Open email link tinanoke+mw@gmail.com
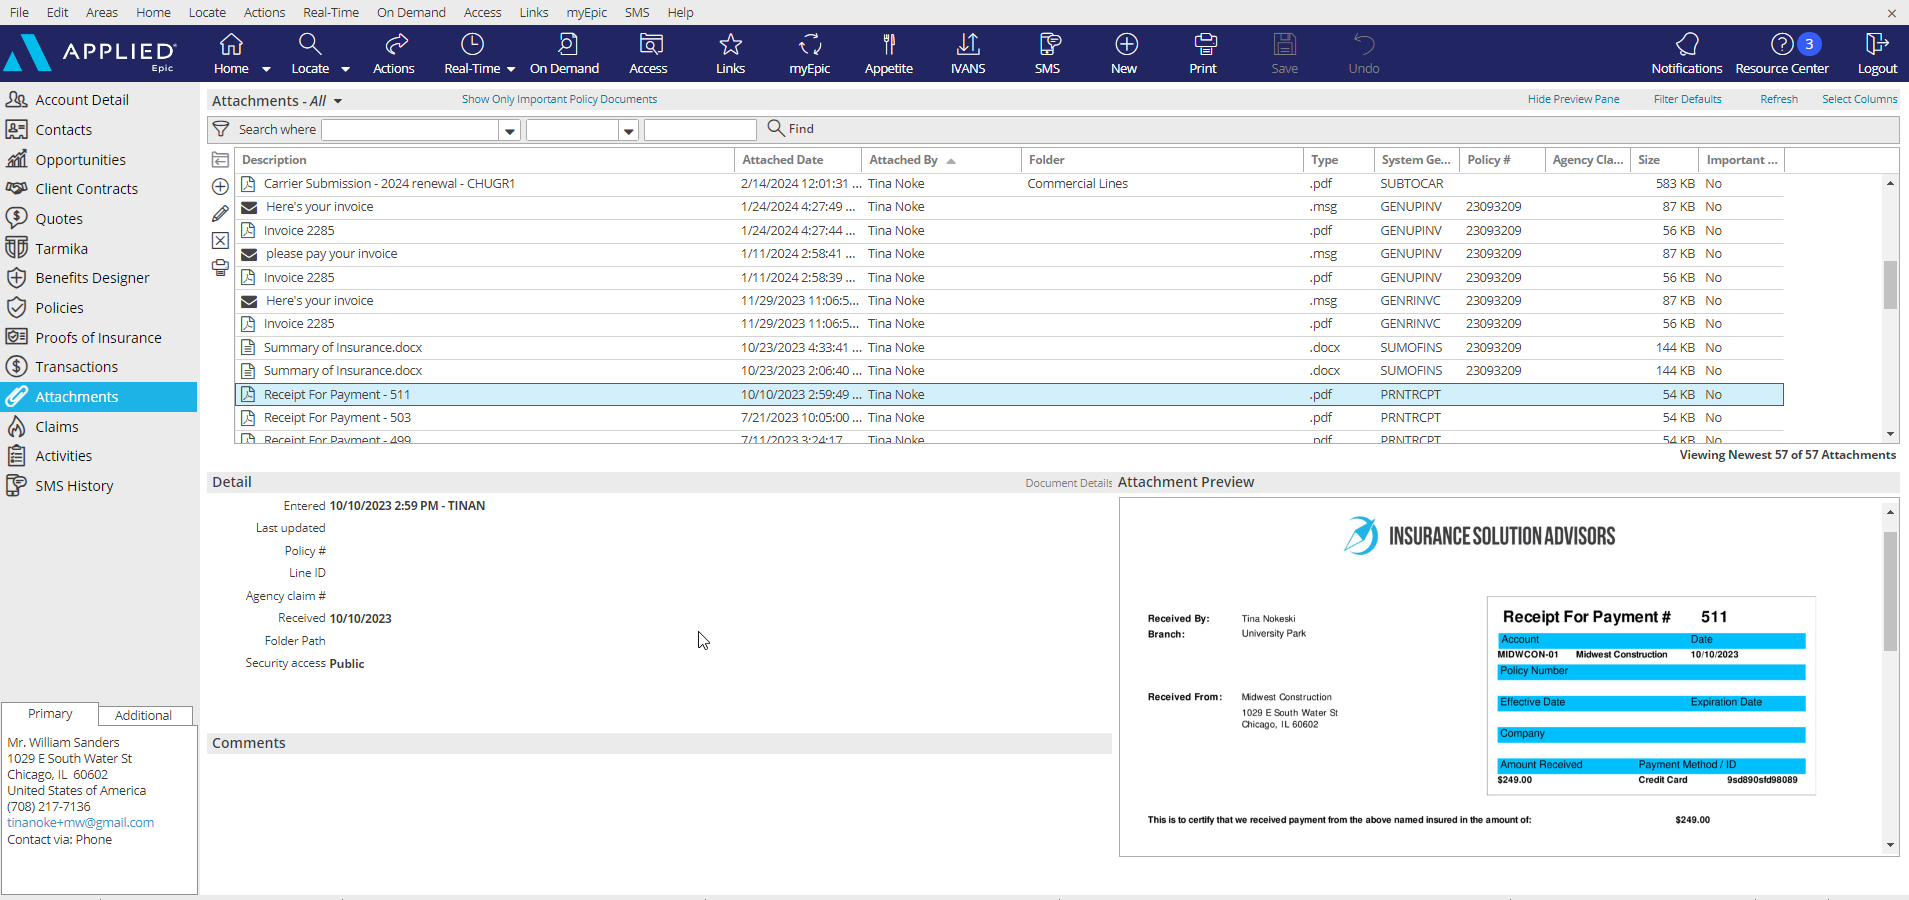The height and width of the screenshot is (900, 1909). (x=80, y=822)
